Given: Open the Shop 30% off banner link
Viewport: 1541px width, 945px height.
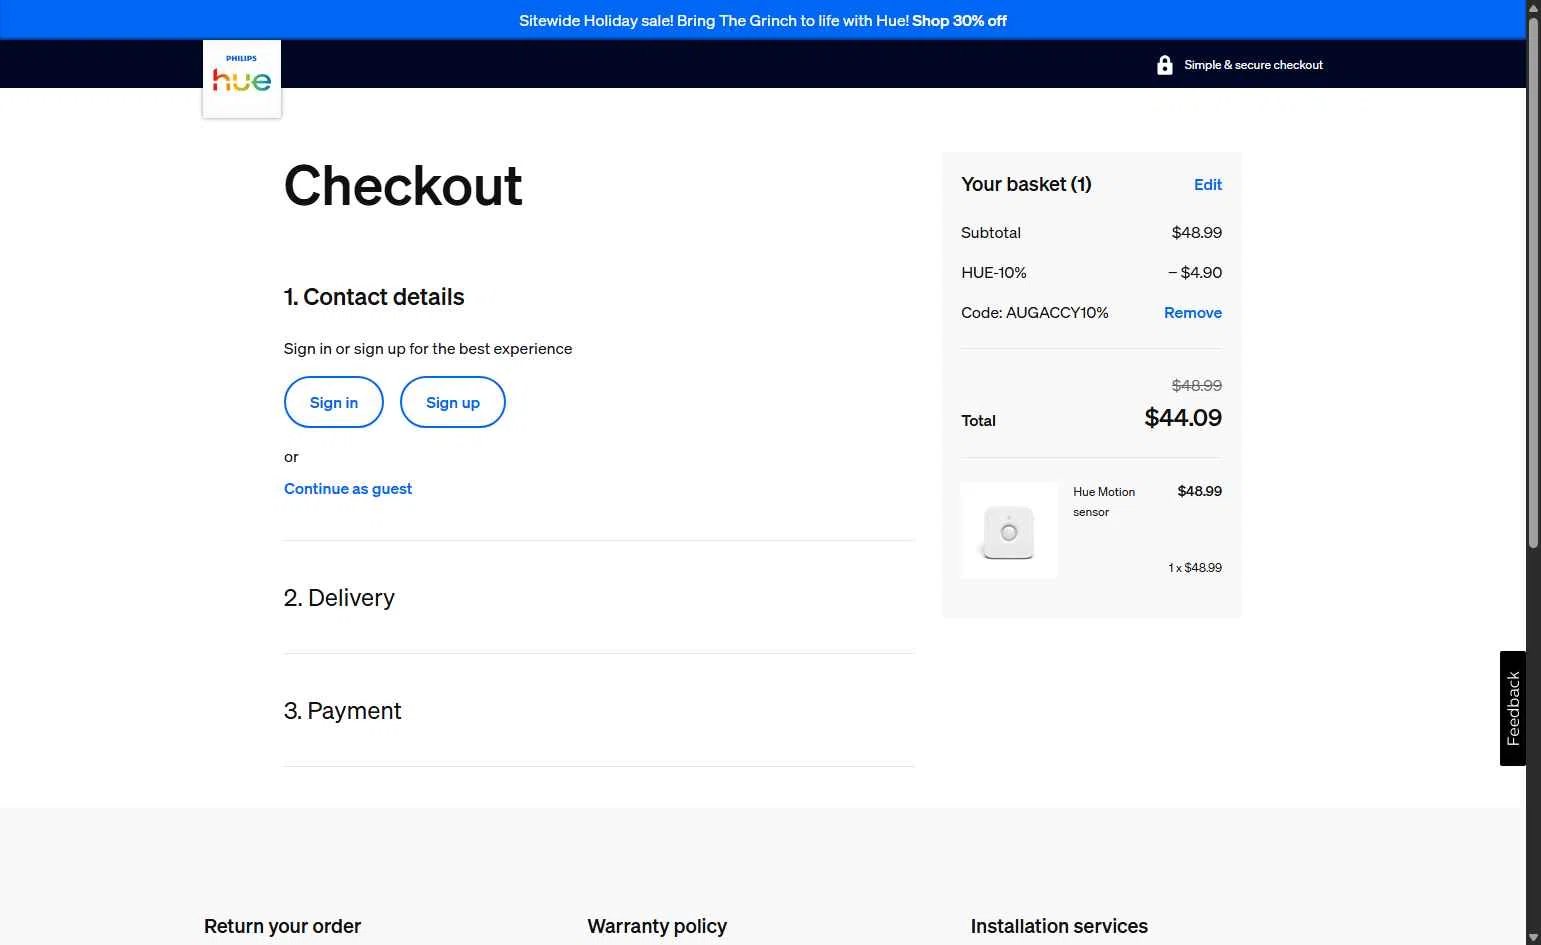Looking at the screenshot, I should 959,20.
